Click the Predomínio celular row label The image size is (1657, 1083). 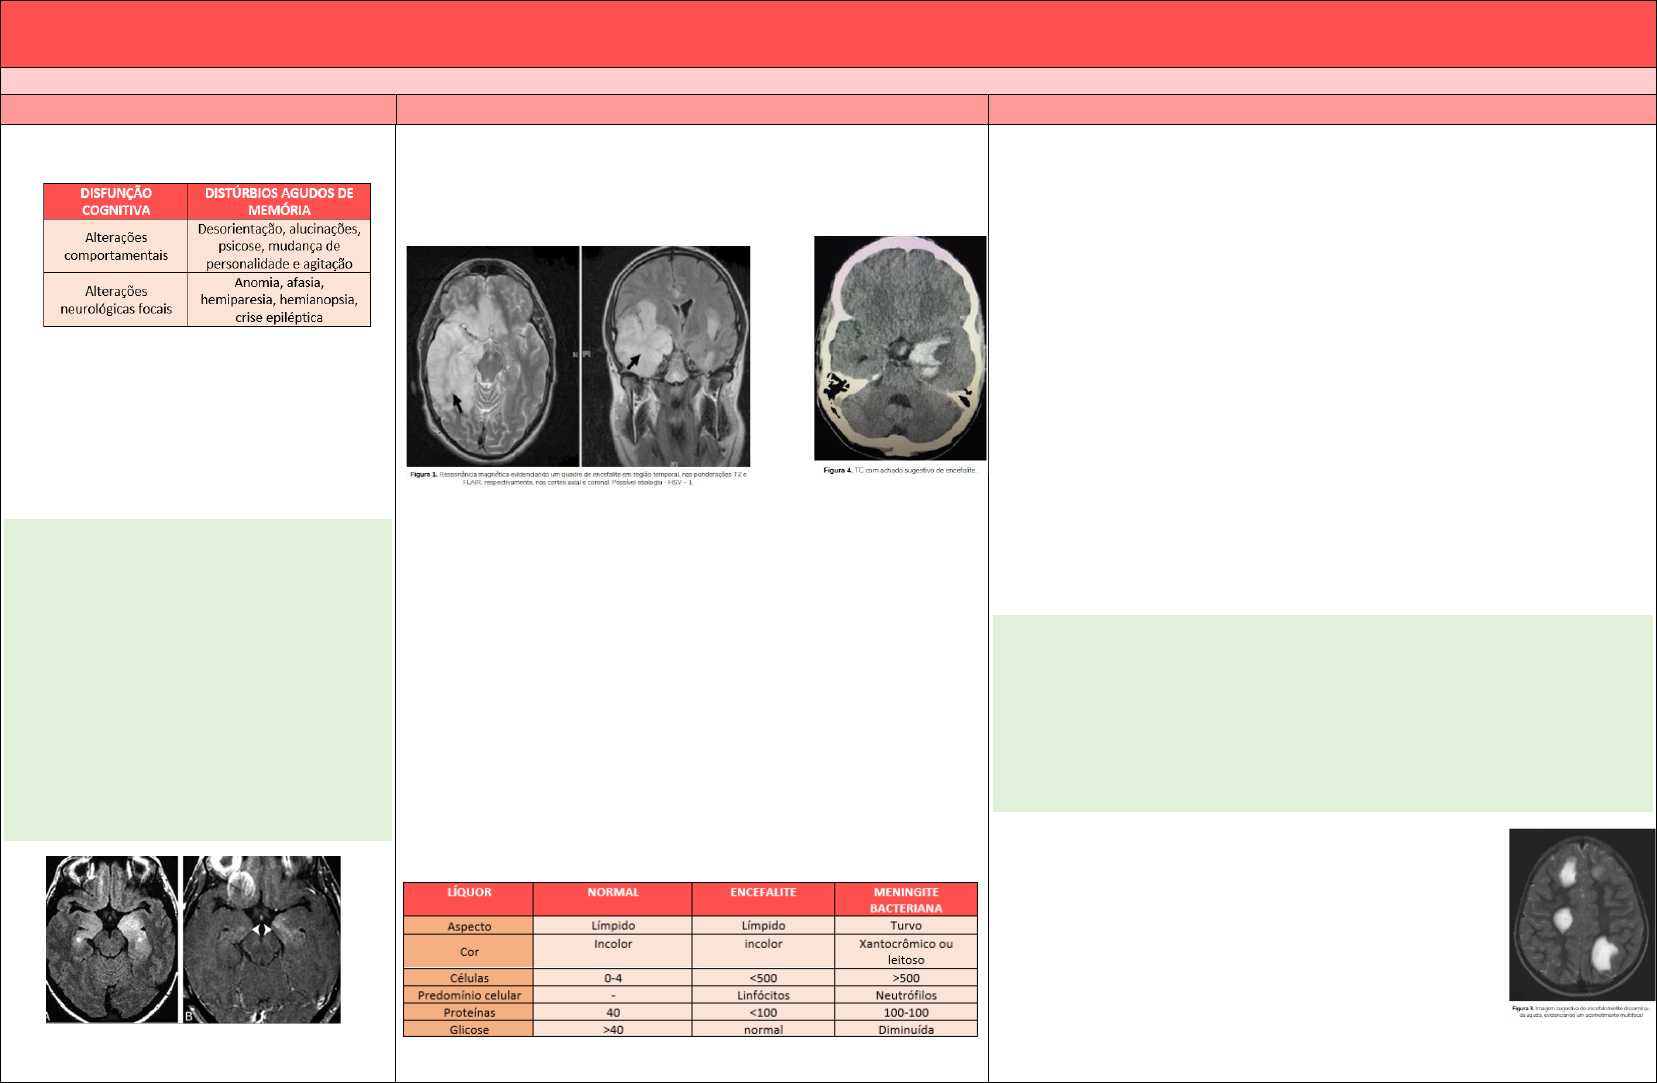click(469, 995)
